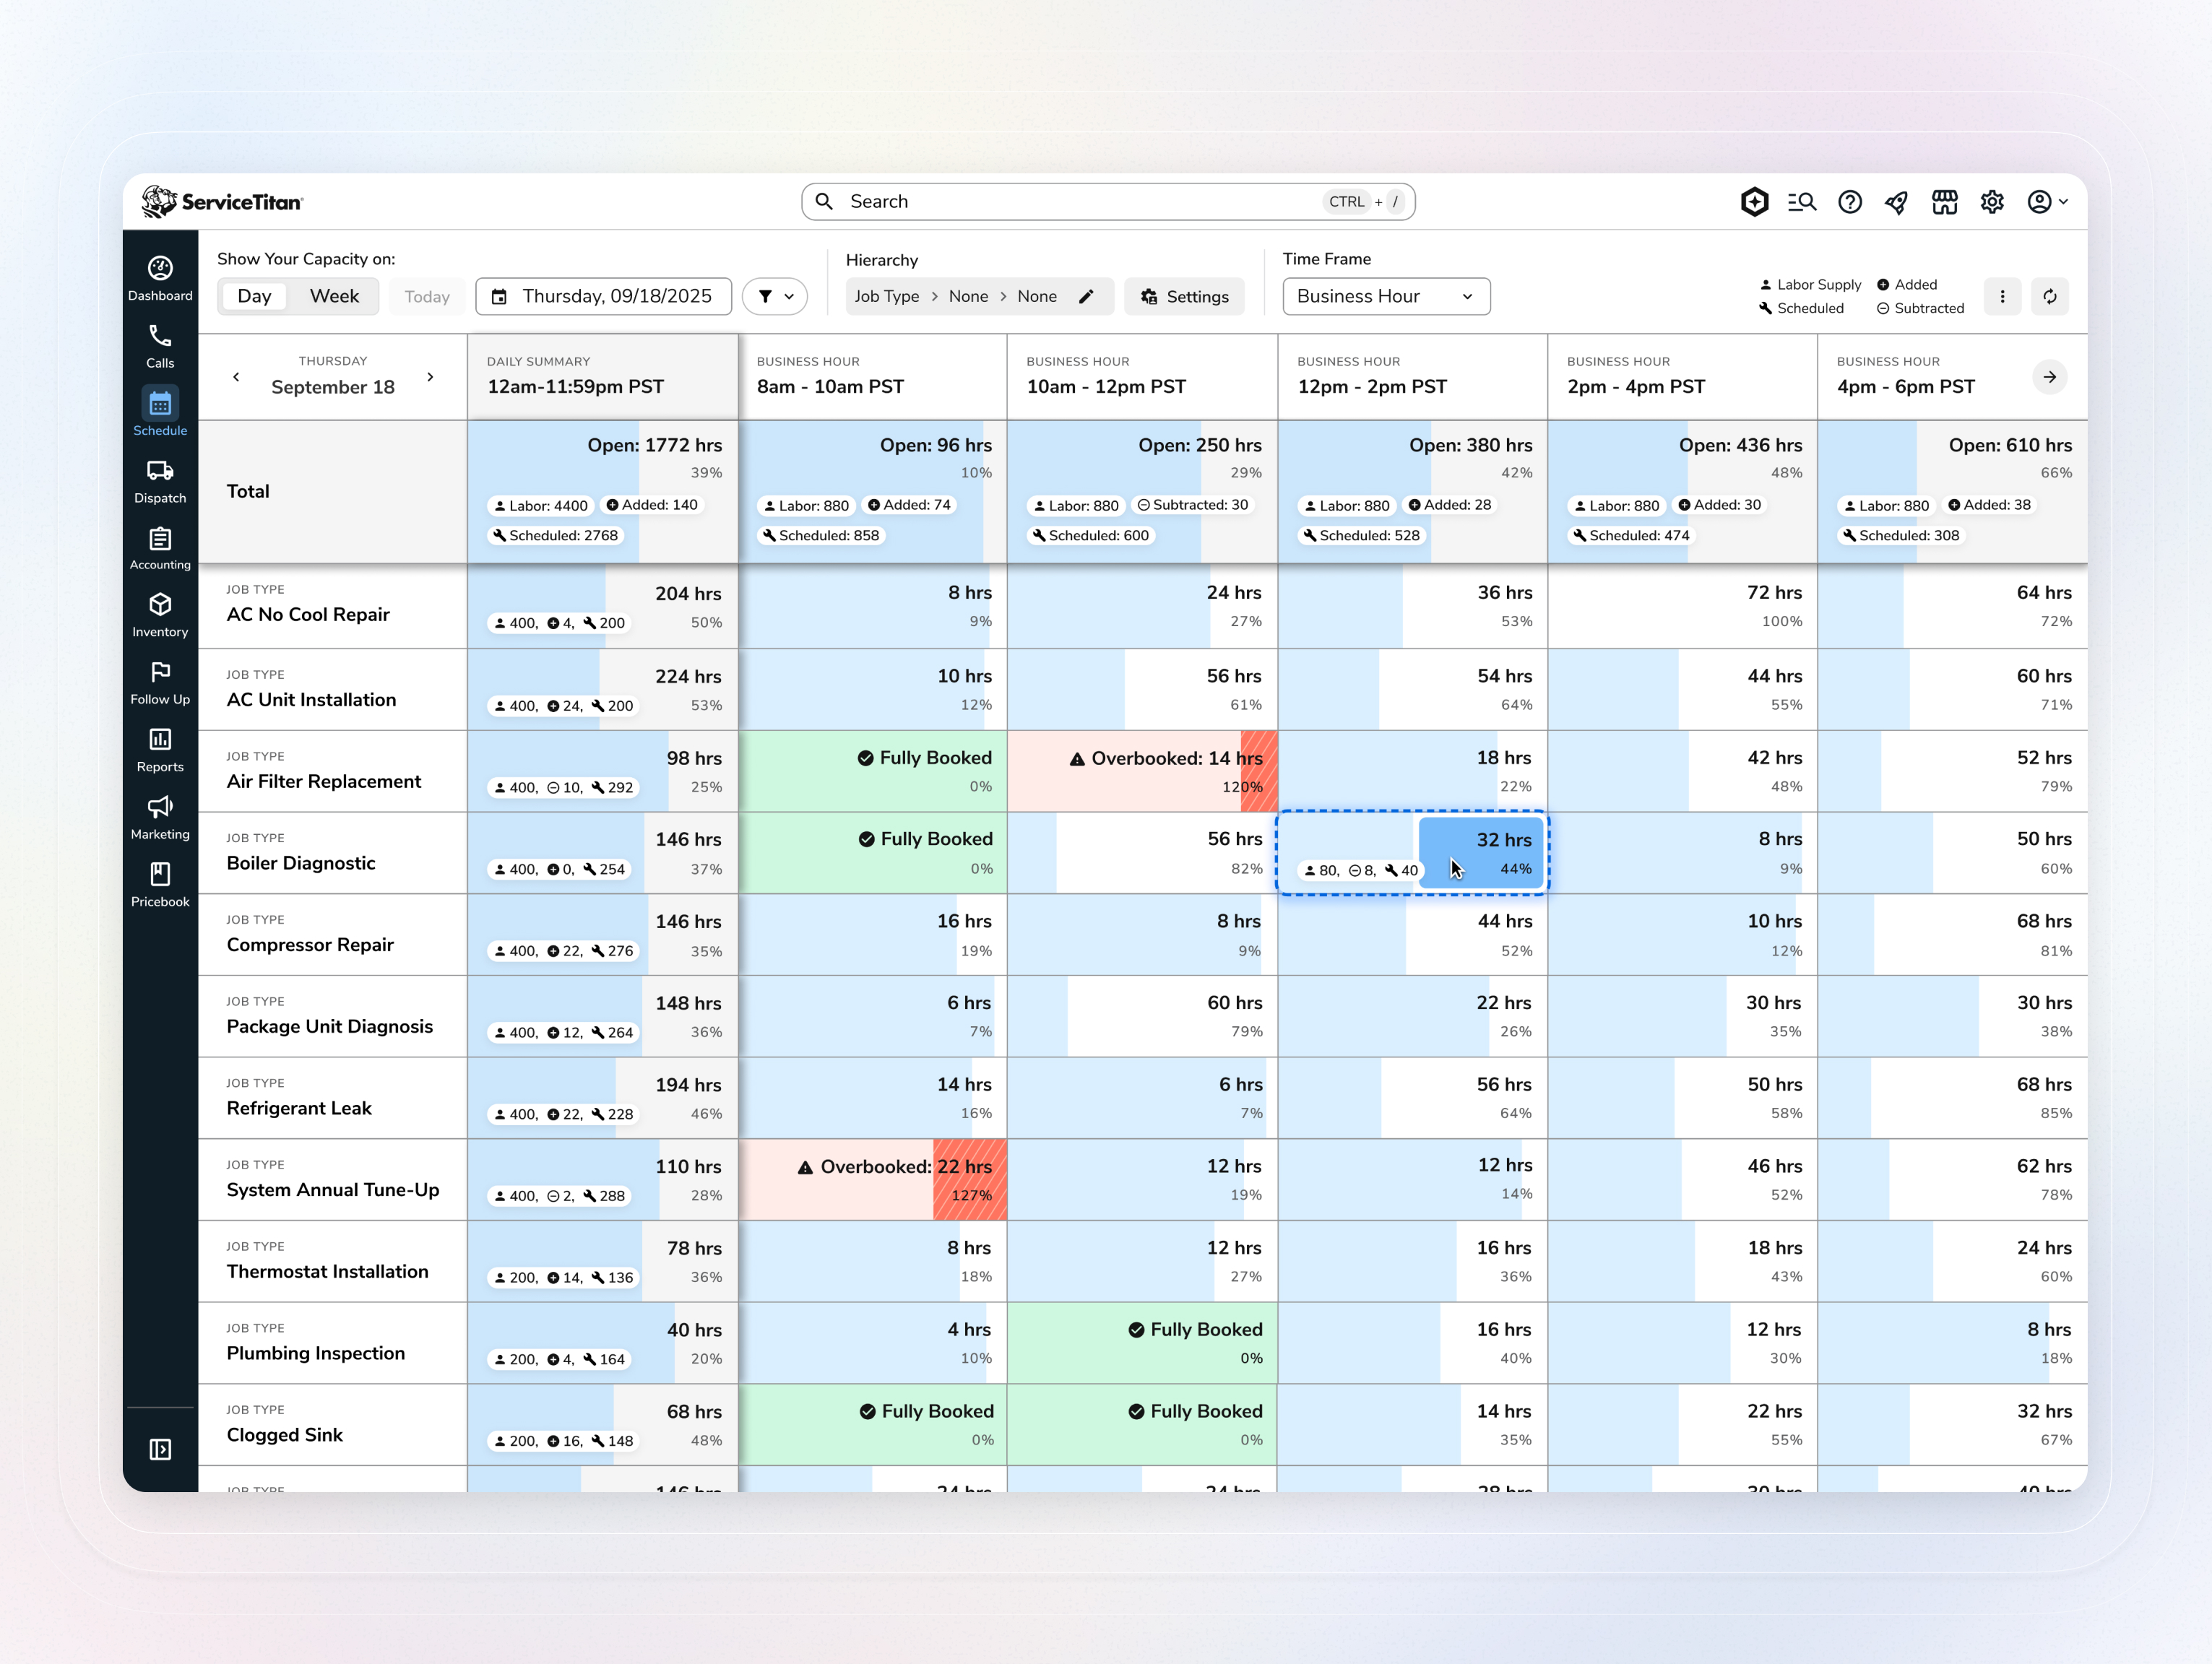This screenshot has width=2212, height=1664.
Task: Click the hexagon Titan icon
Action: pos(1754,202)
